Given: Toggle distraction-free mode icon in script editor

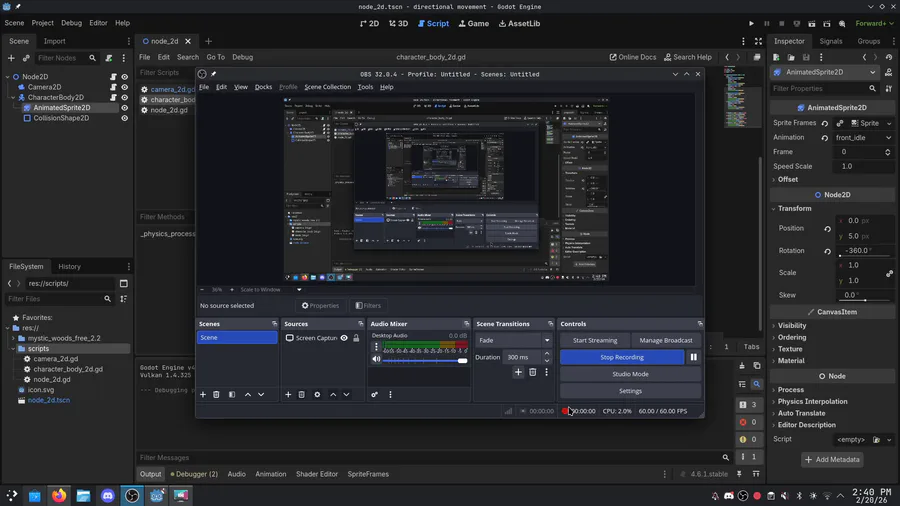Looking at the screenshot, I should (758, 41).
